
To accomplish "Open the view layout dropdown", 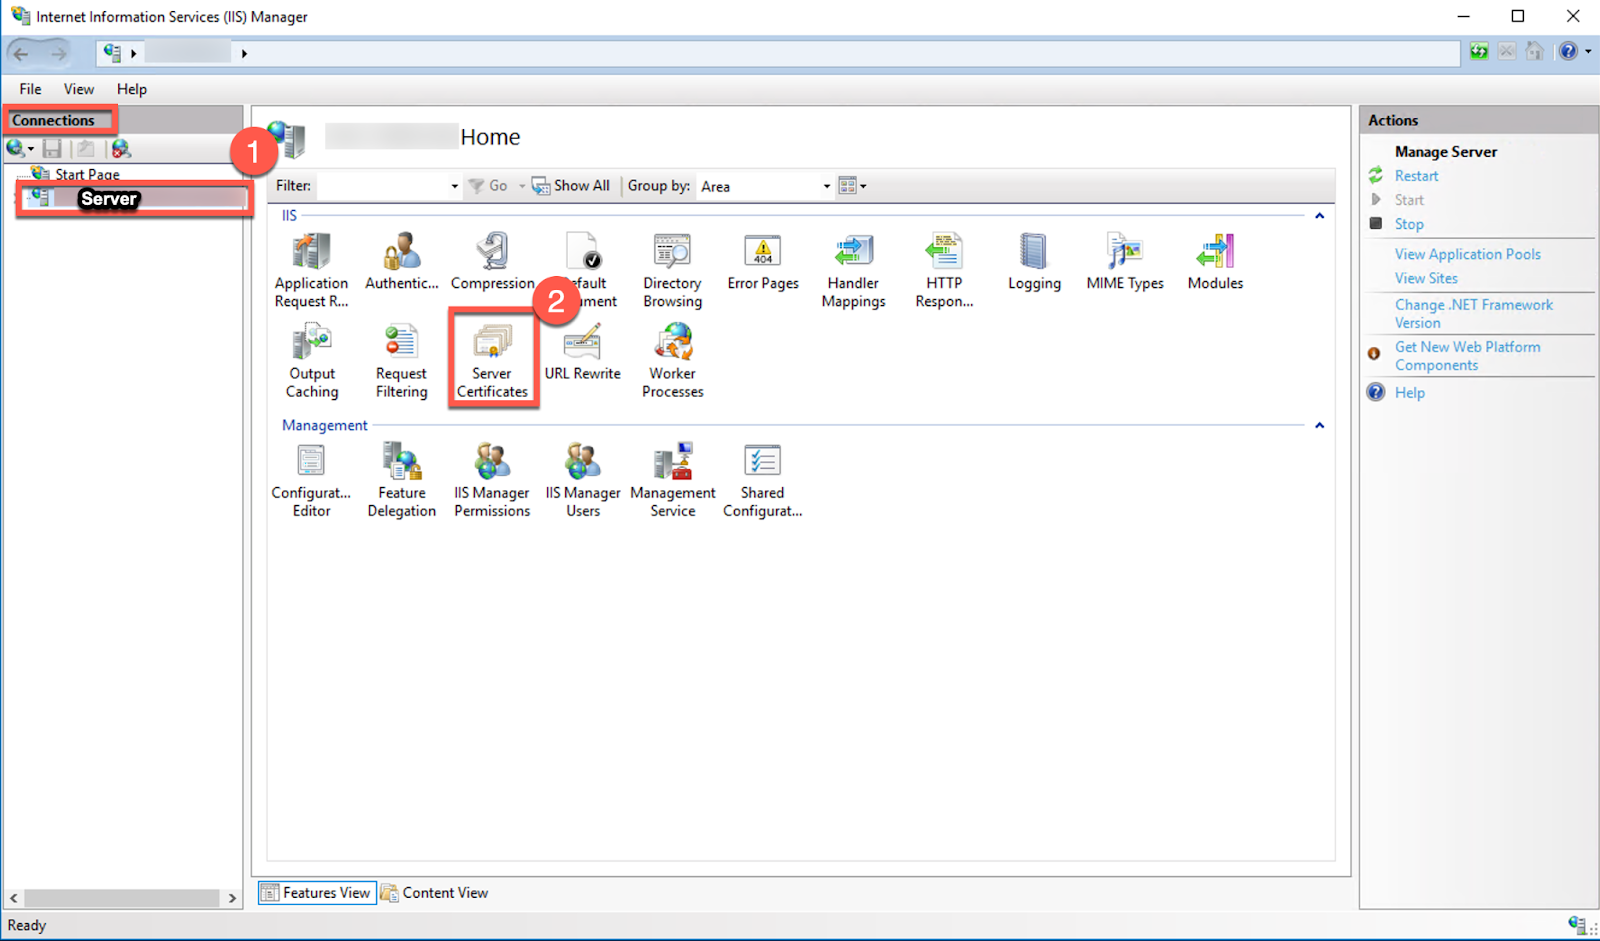I will [x=852, y=186].
